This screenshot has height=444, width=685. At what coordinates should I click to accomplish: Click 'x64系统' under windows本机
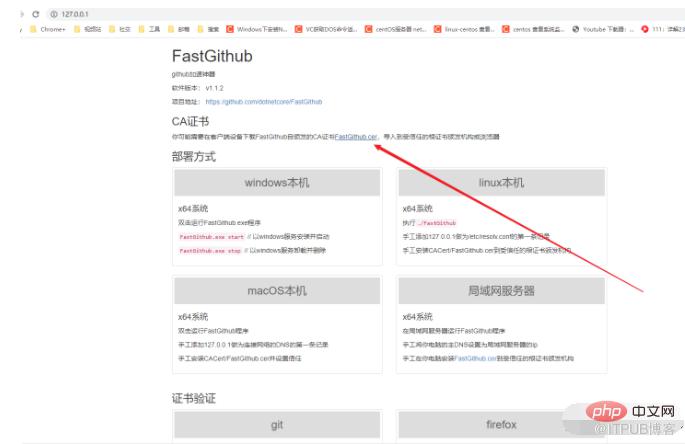(x=193, y=209)
